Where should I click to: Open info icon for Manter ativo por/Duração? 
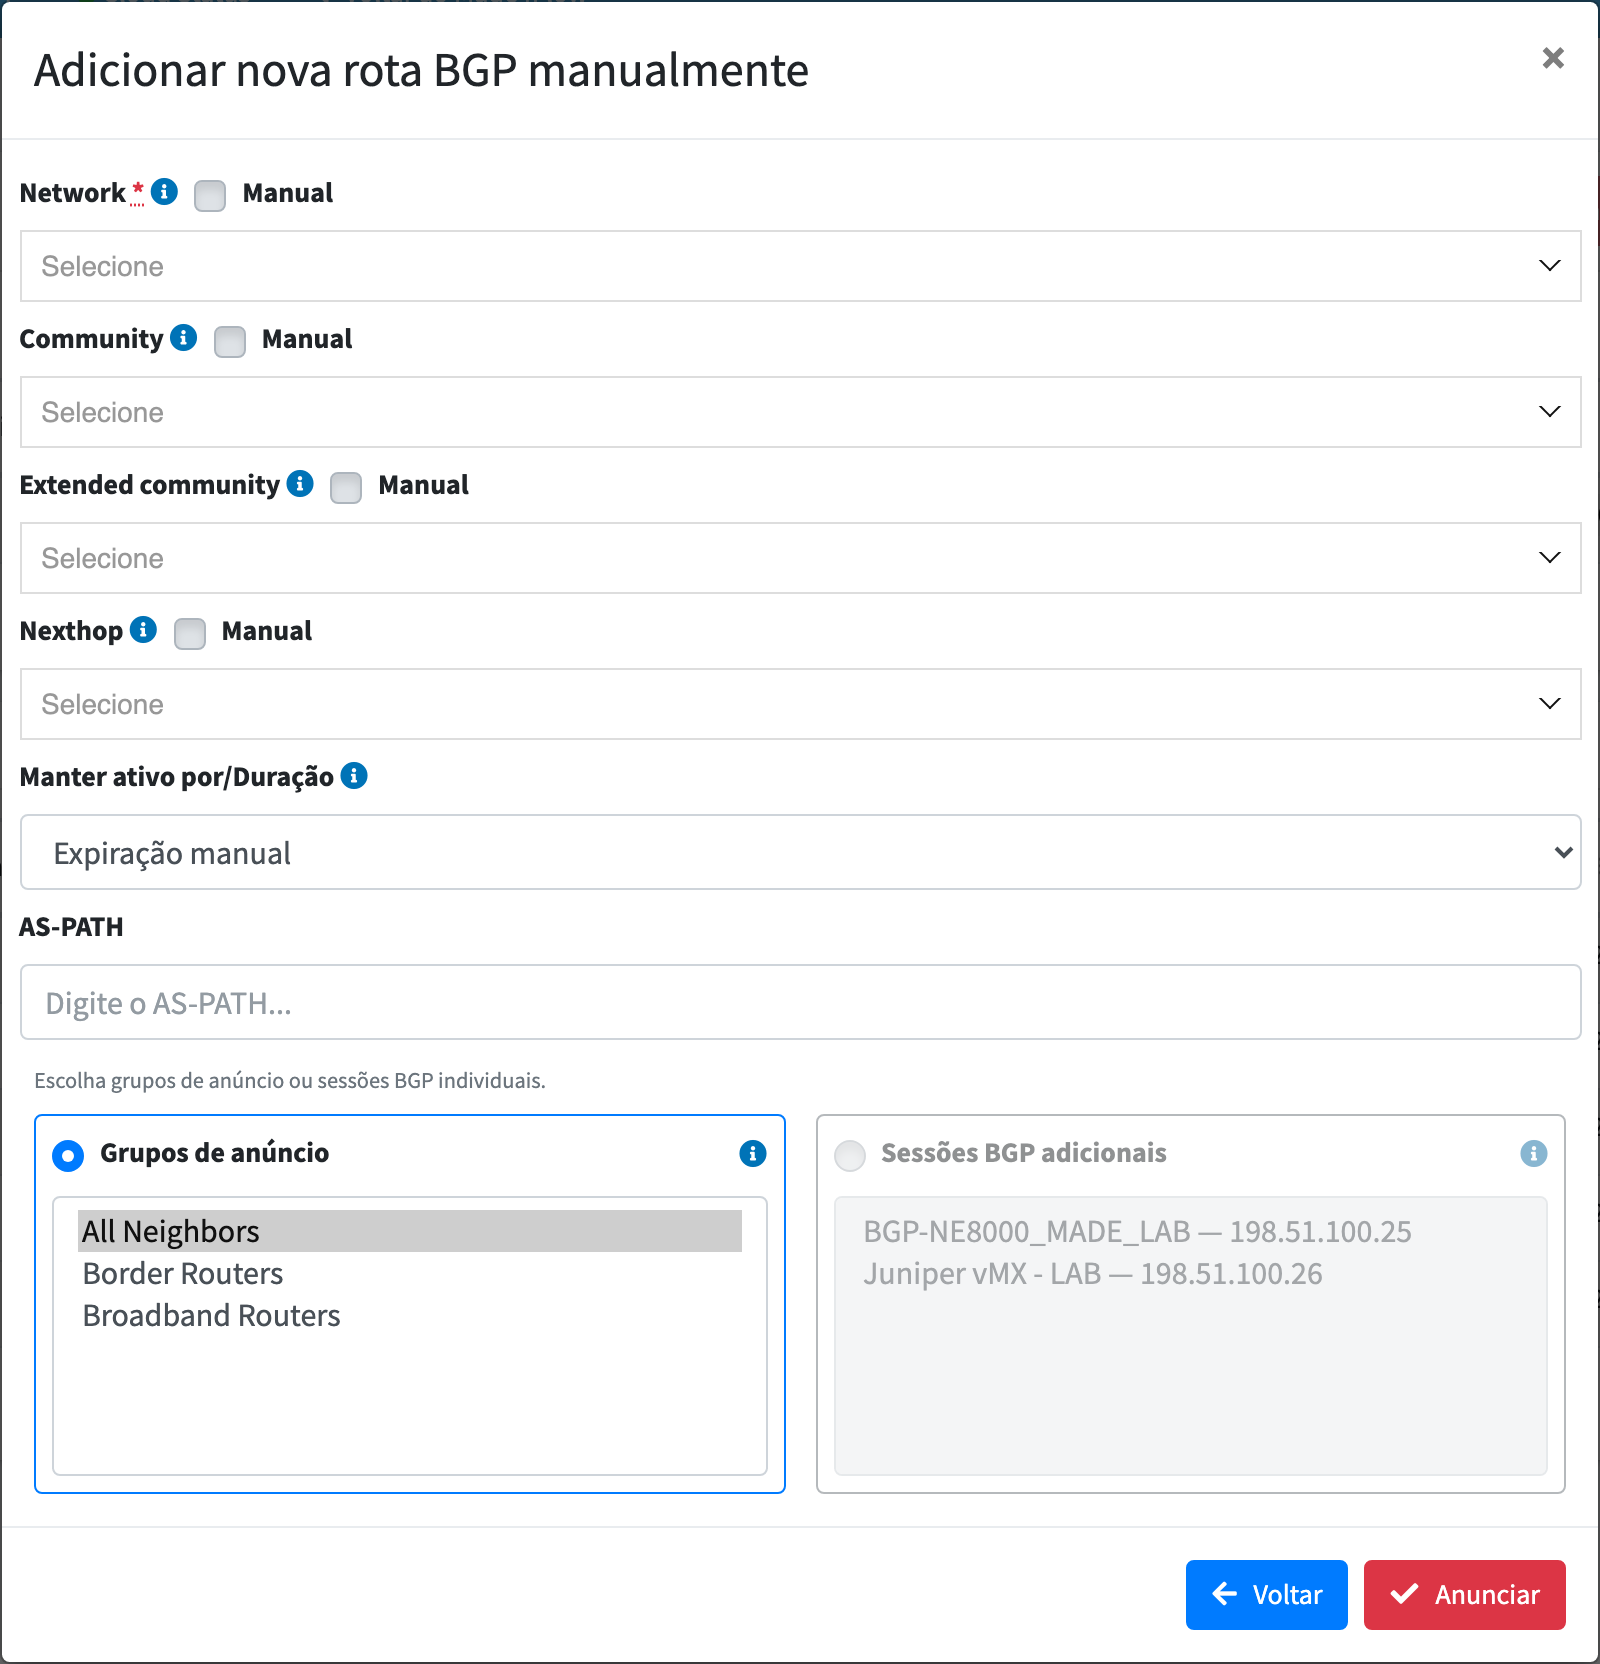coord(354,775)
